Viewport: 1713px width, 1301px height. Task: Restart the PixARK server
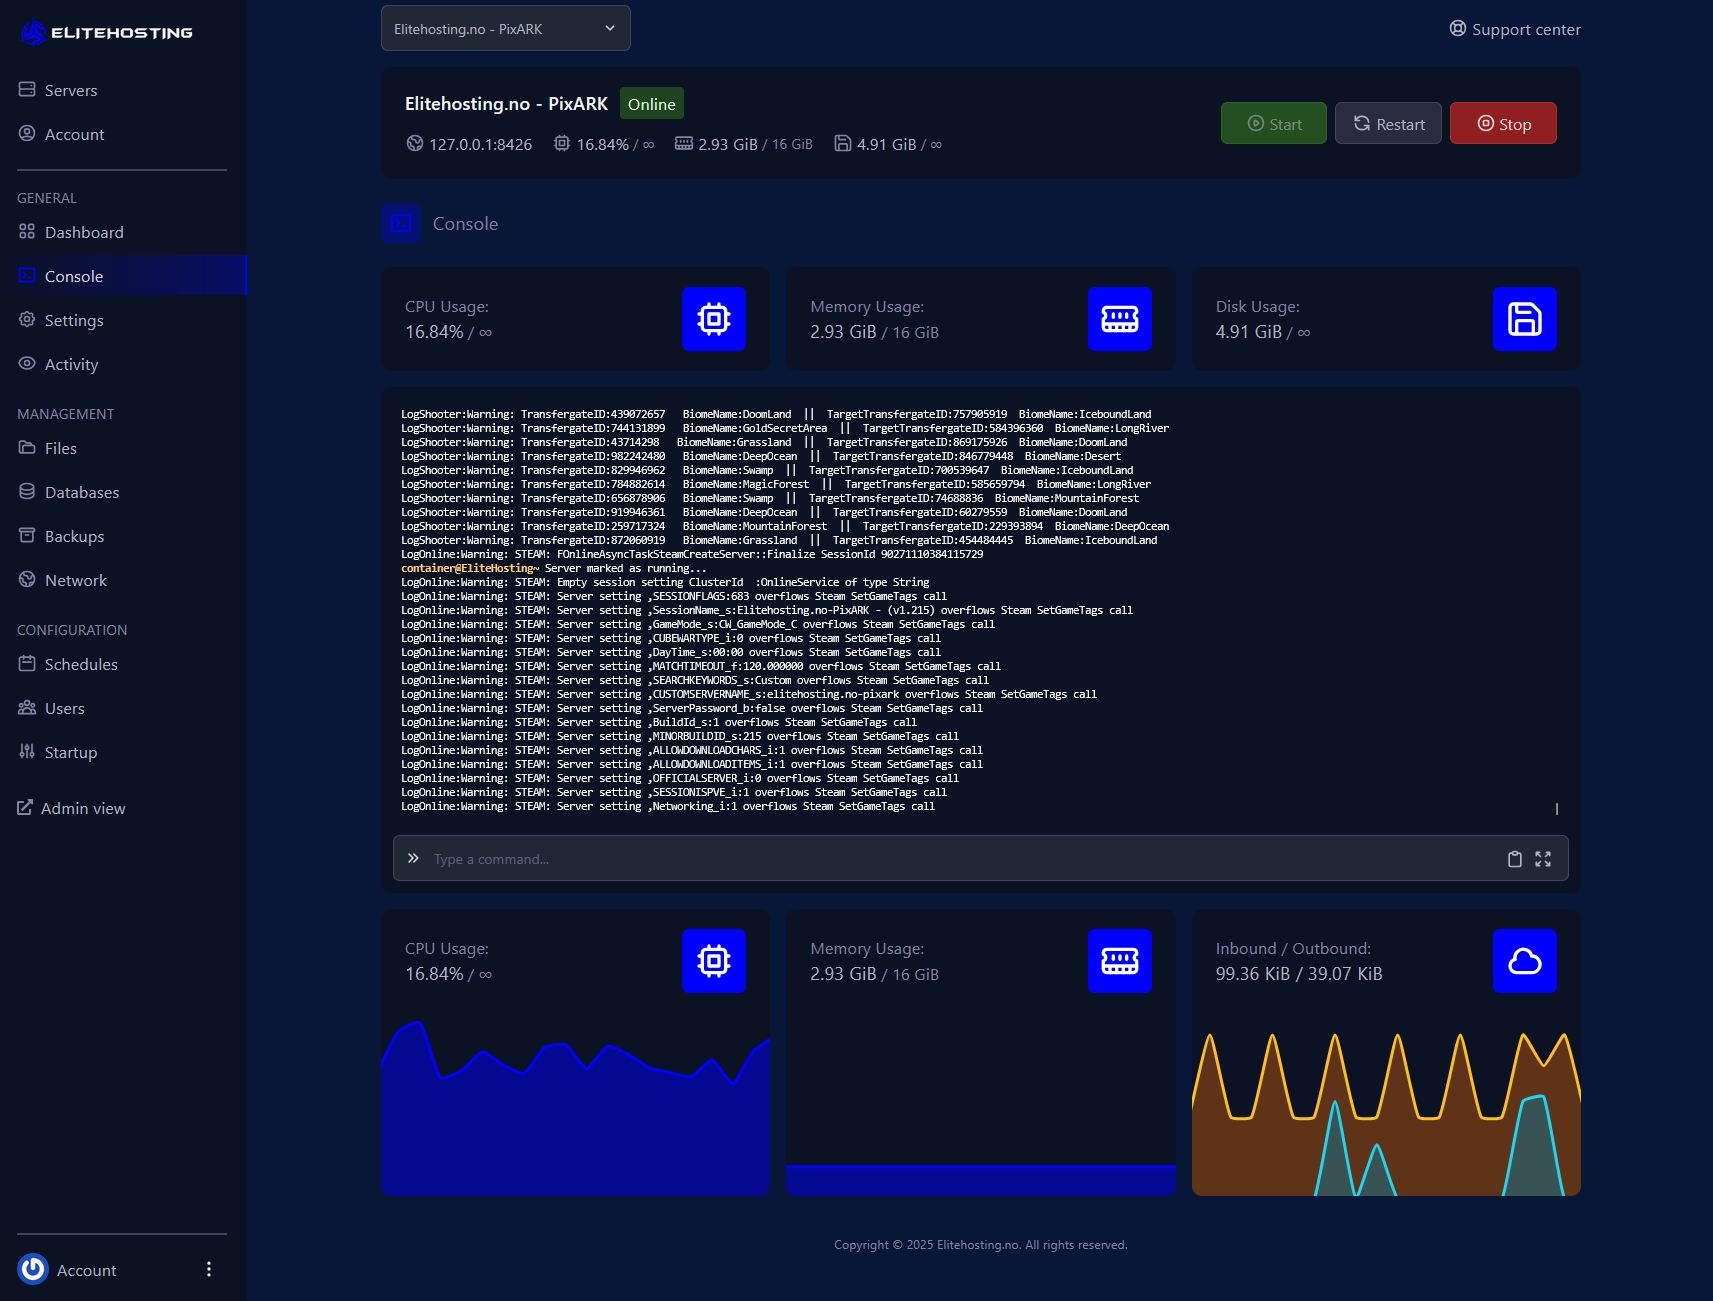1388,123
